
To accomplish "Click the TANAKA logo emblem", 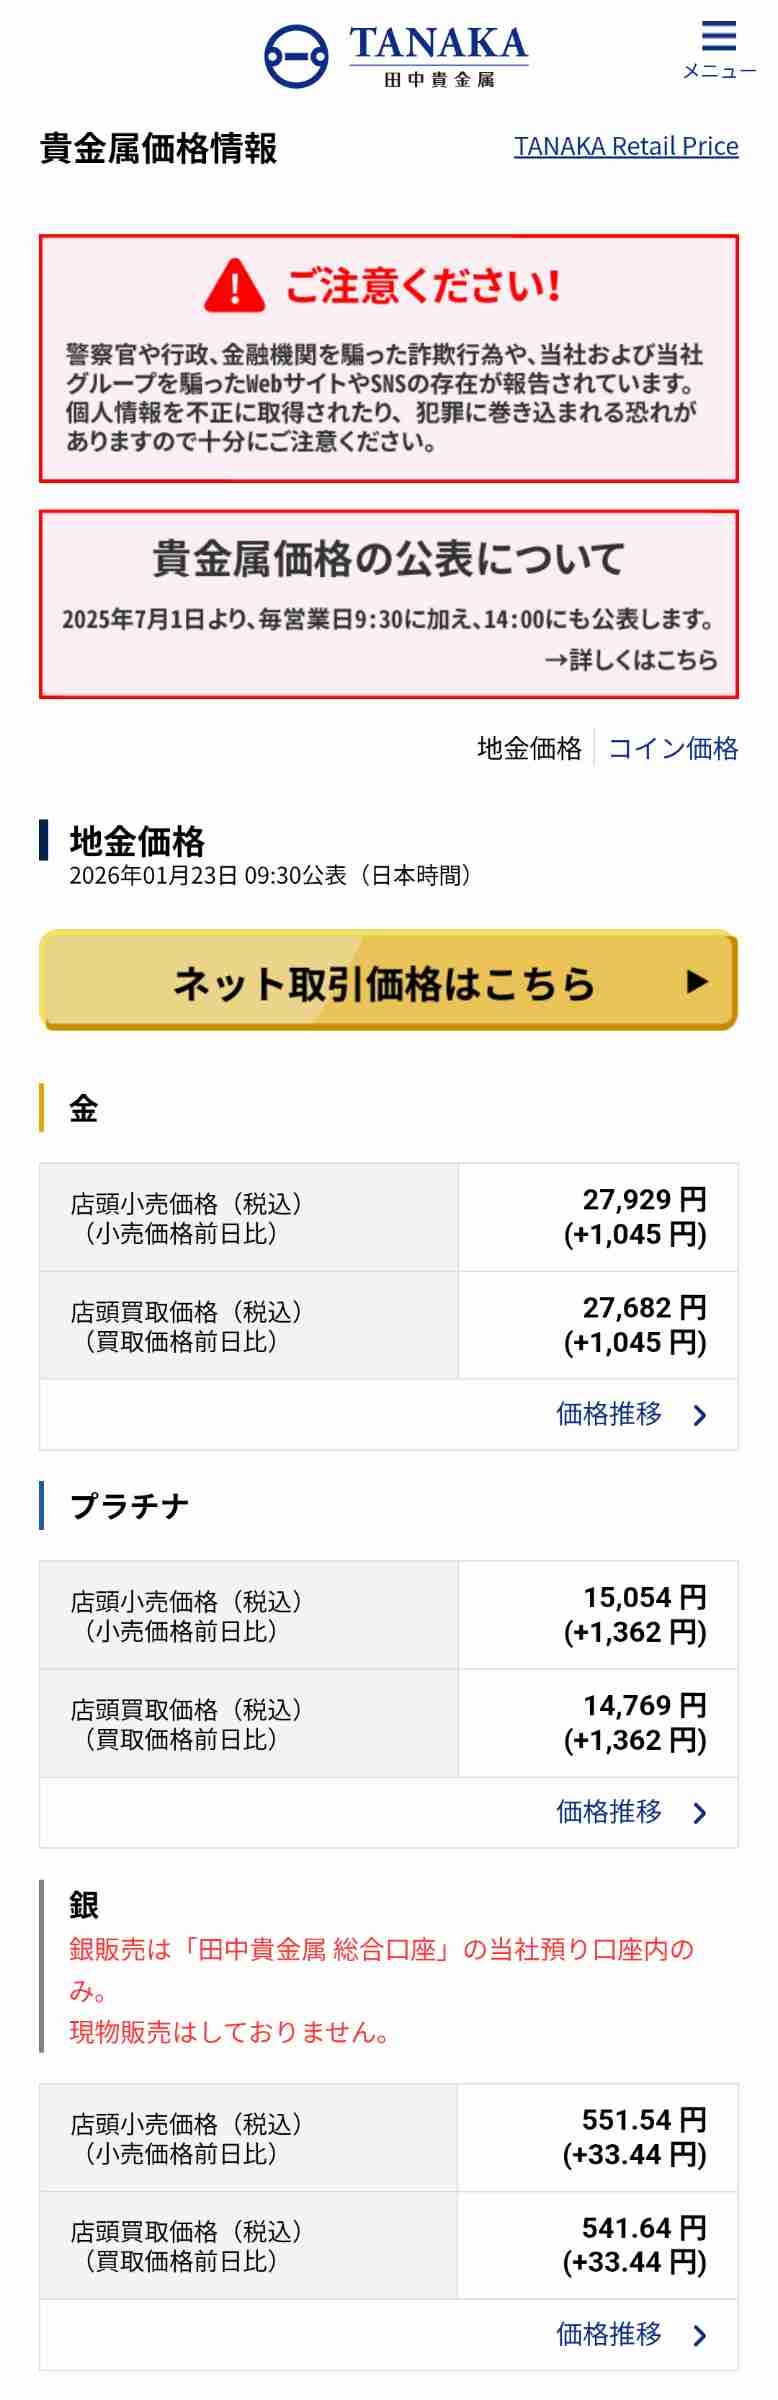I will [296, 56].
